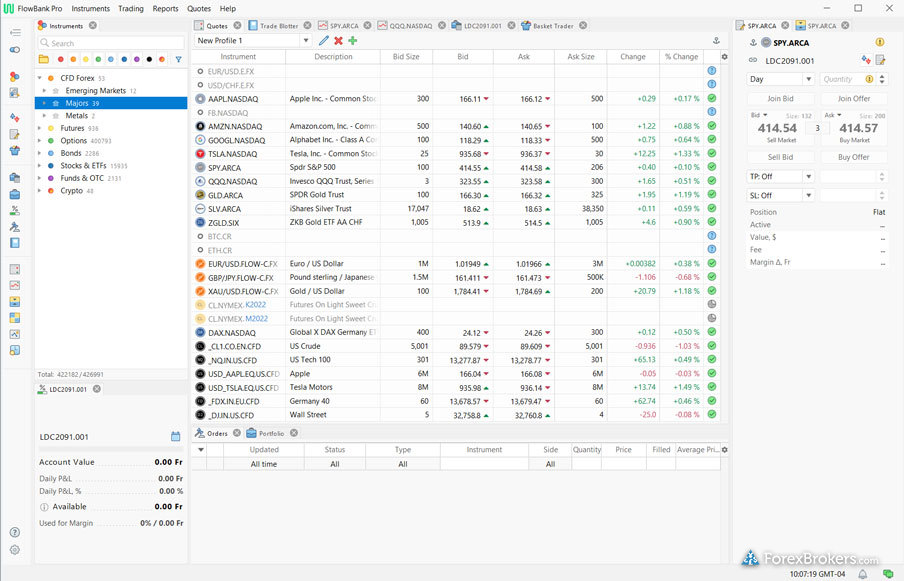Add a new profile with the green plus

pyautogui.click(x=353, y=40)
